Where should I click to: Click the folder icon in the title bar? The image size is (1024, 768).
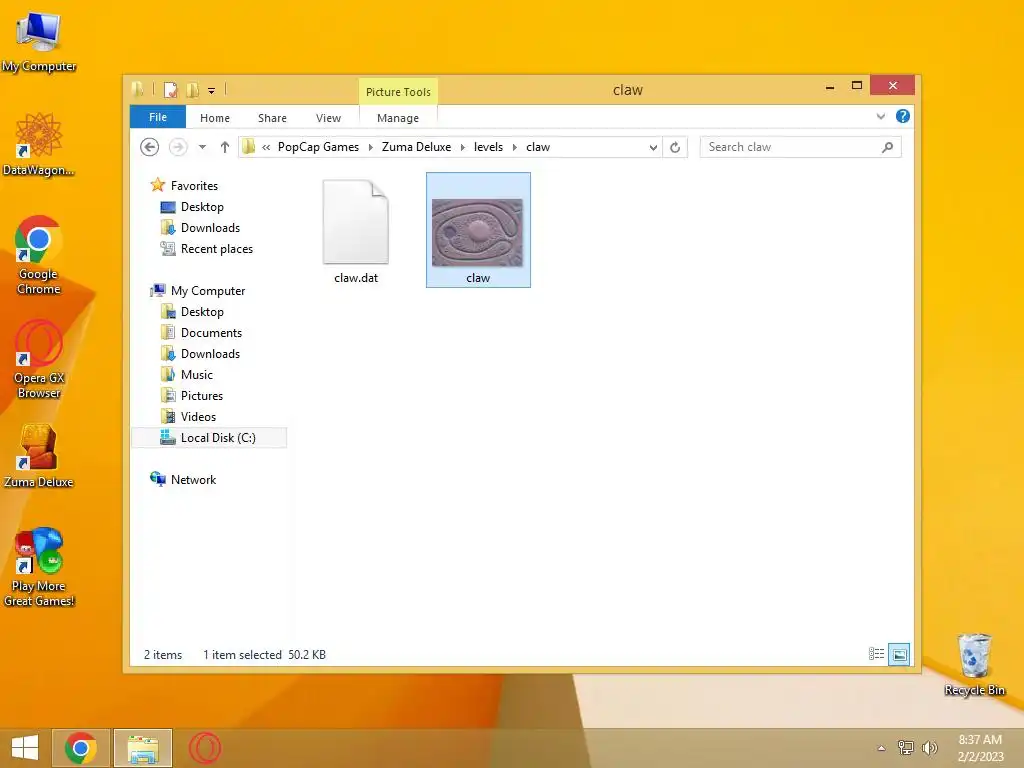tap(137, 89)
